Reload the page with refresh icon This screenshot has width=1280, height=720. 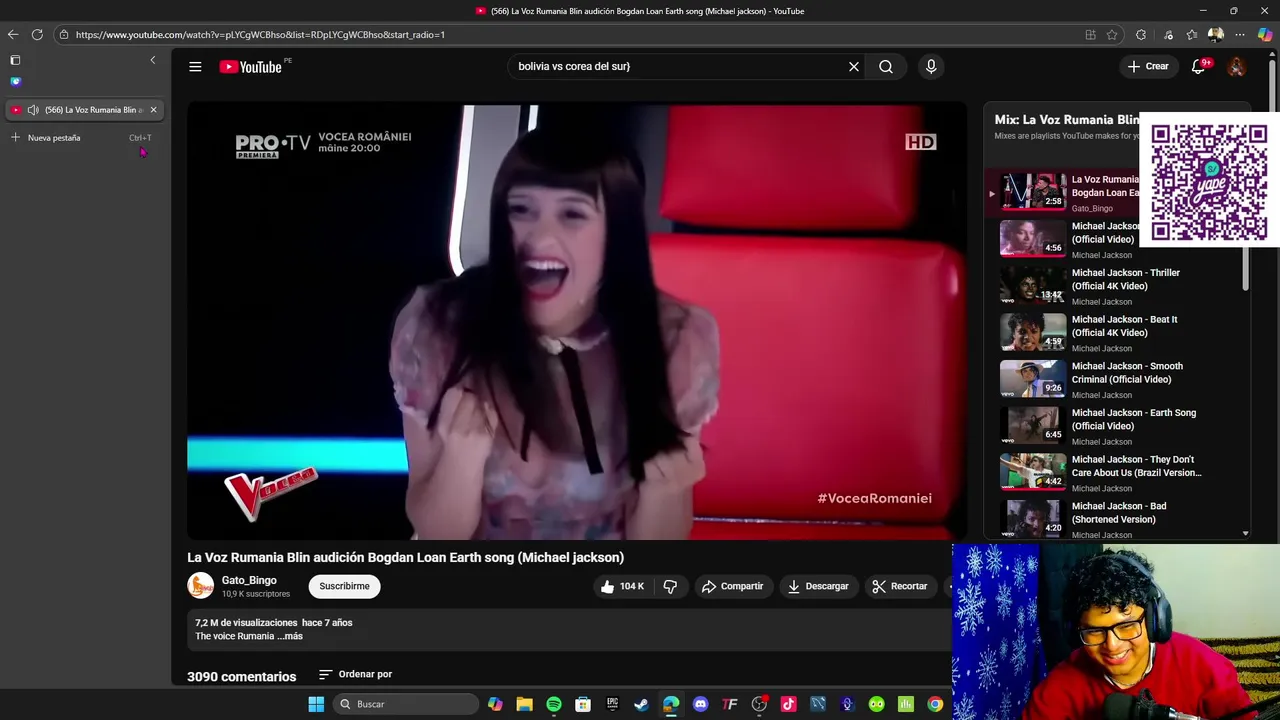37,34
